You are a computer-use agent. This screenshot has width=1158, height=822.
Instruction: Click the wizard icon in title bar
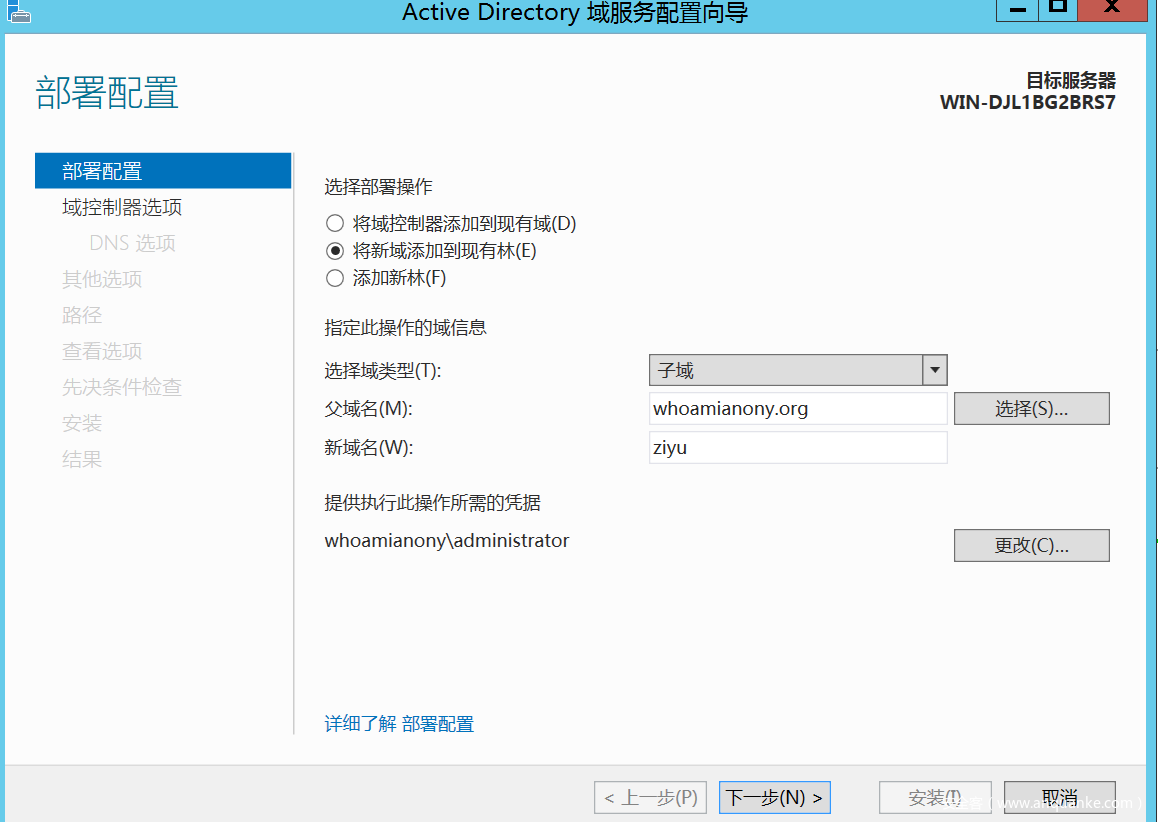coord(18,11)
